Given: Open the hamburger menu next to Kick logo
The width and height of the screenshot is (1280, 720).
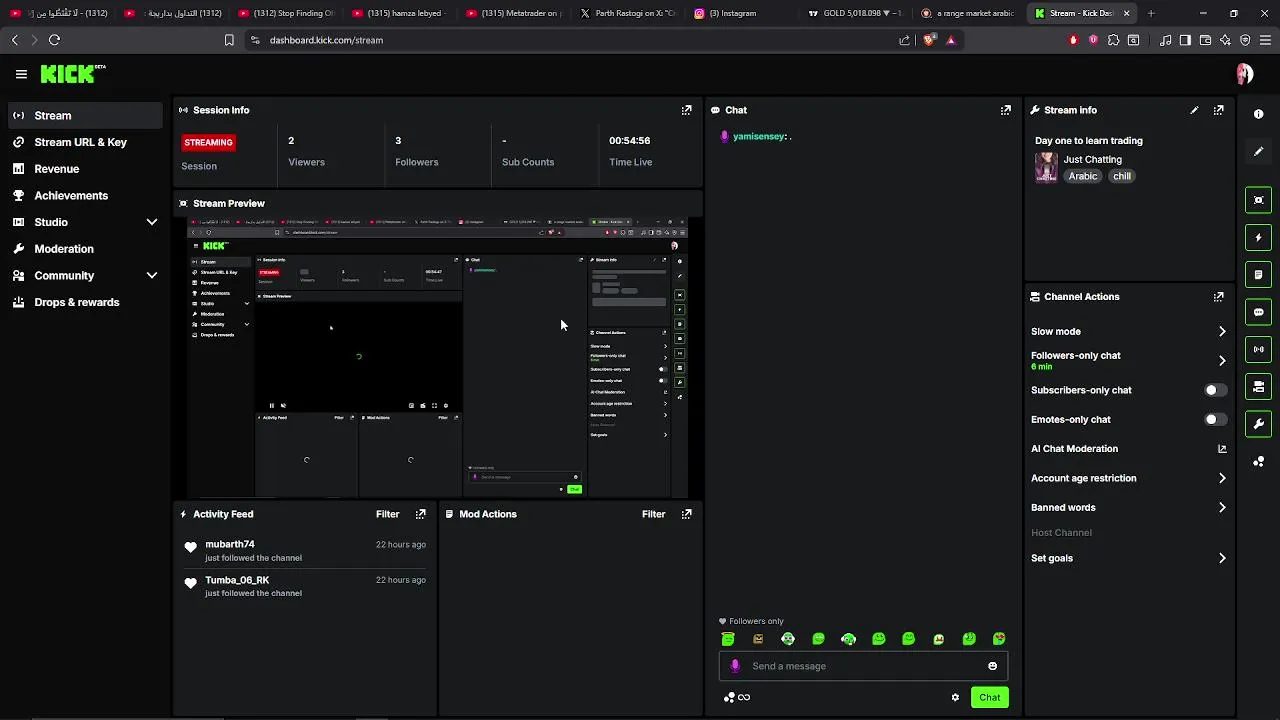Looking at the screenshot, I should point(21,74).
